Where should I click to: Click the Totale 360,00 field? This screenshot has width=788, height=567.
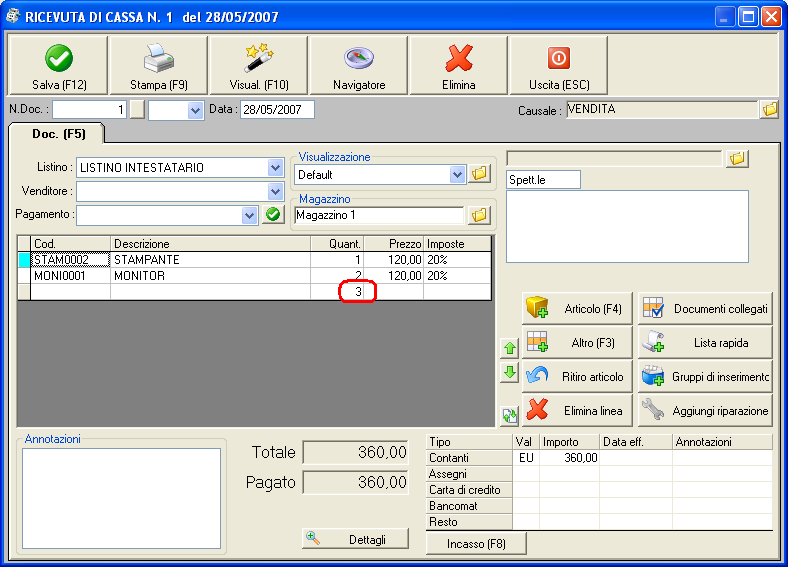(x=355, y=452)
